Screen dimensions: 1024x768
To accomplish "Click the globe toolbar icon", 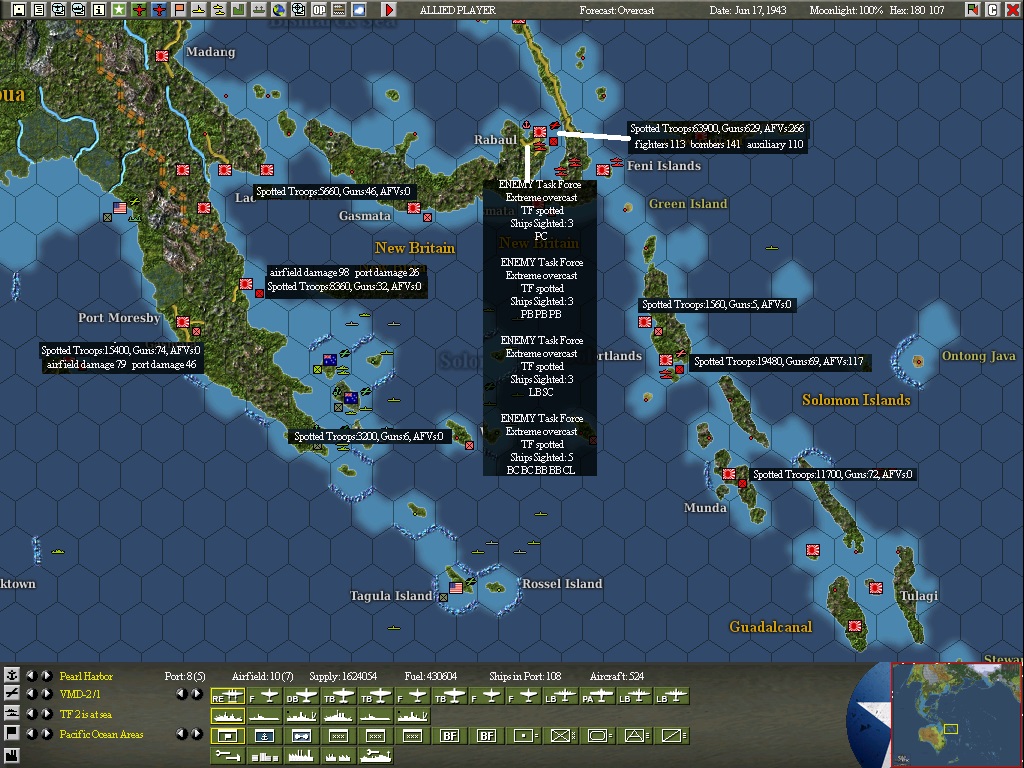I will click(x=279, y=10).
